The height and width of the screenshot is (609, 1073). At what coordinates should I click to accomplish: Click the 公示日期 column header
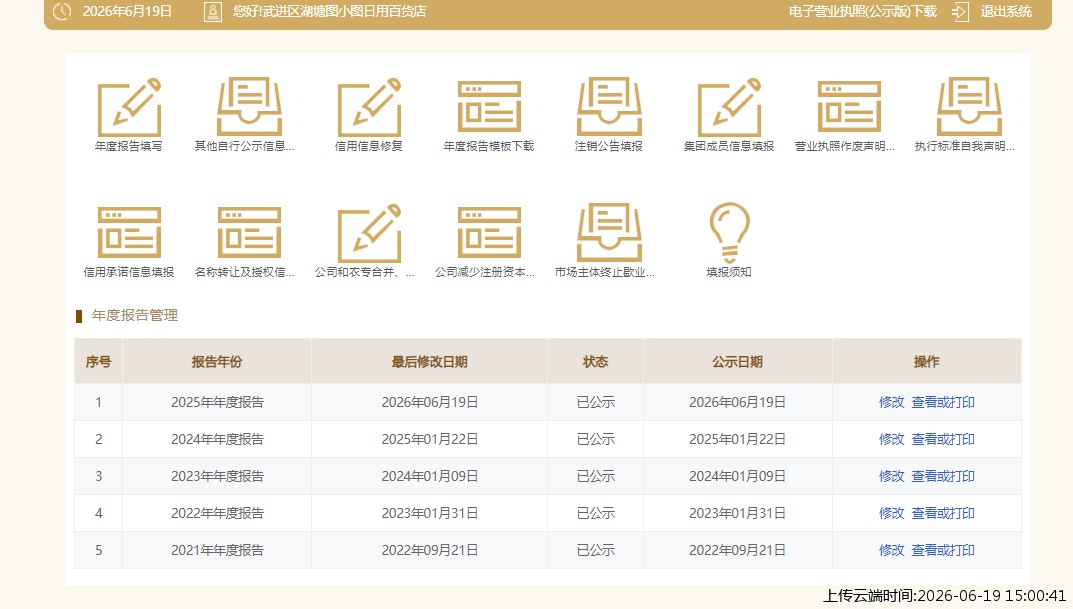click(737, 361)
